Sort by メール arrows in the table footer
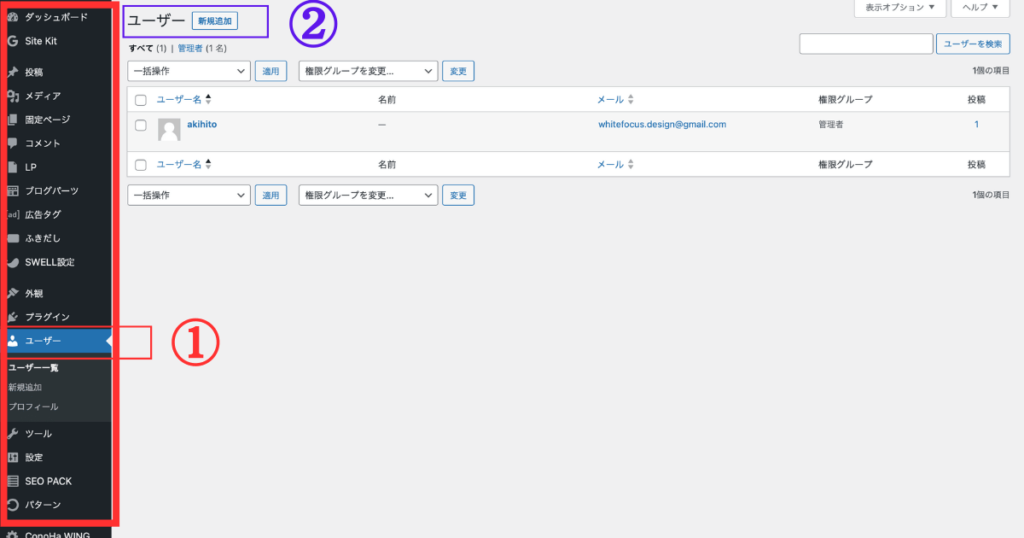This screenshot has width=1024, height=538. (x=630, y=164)
